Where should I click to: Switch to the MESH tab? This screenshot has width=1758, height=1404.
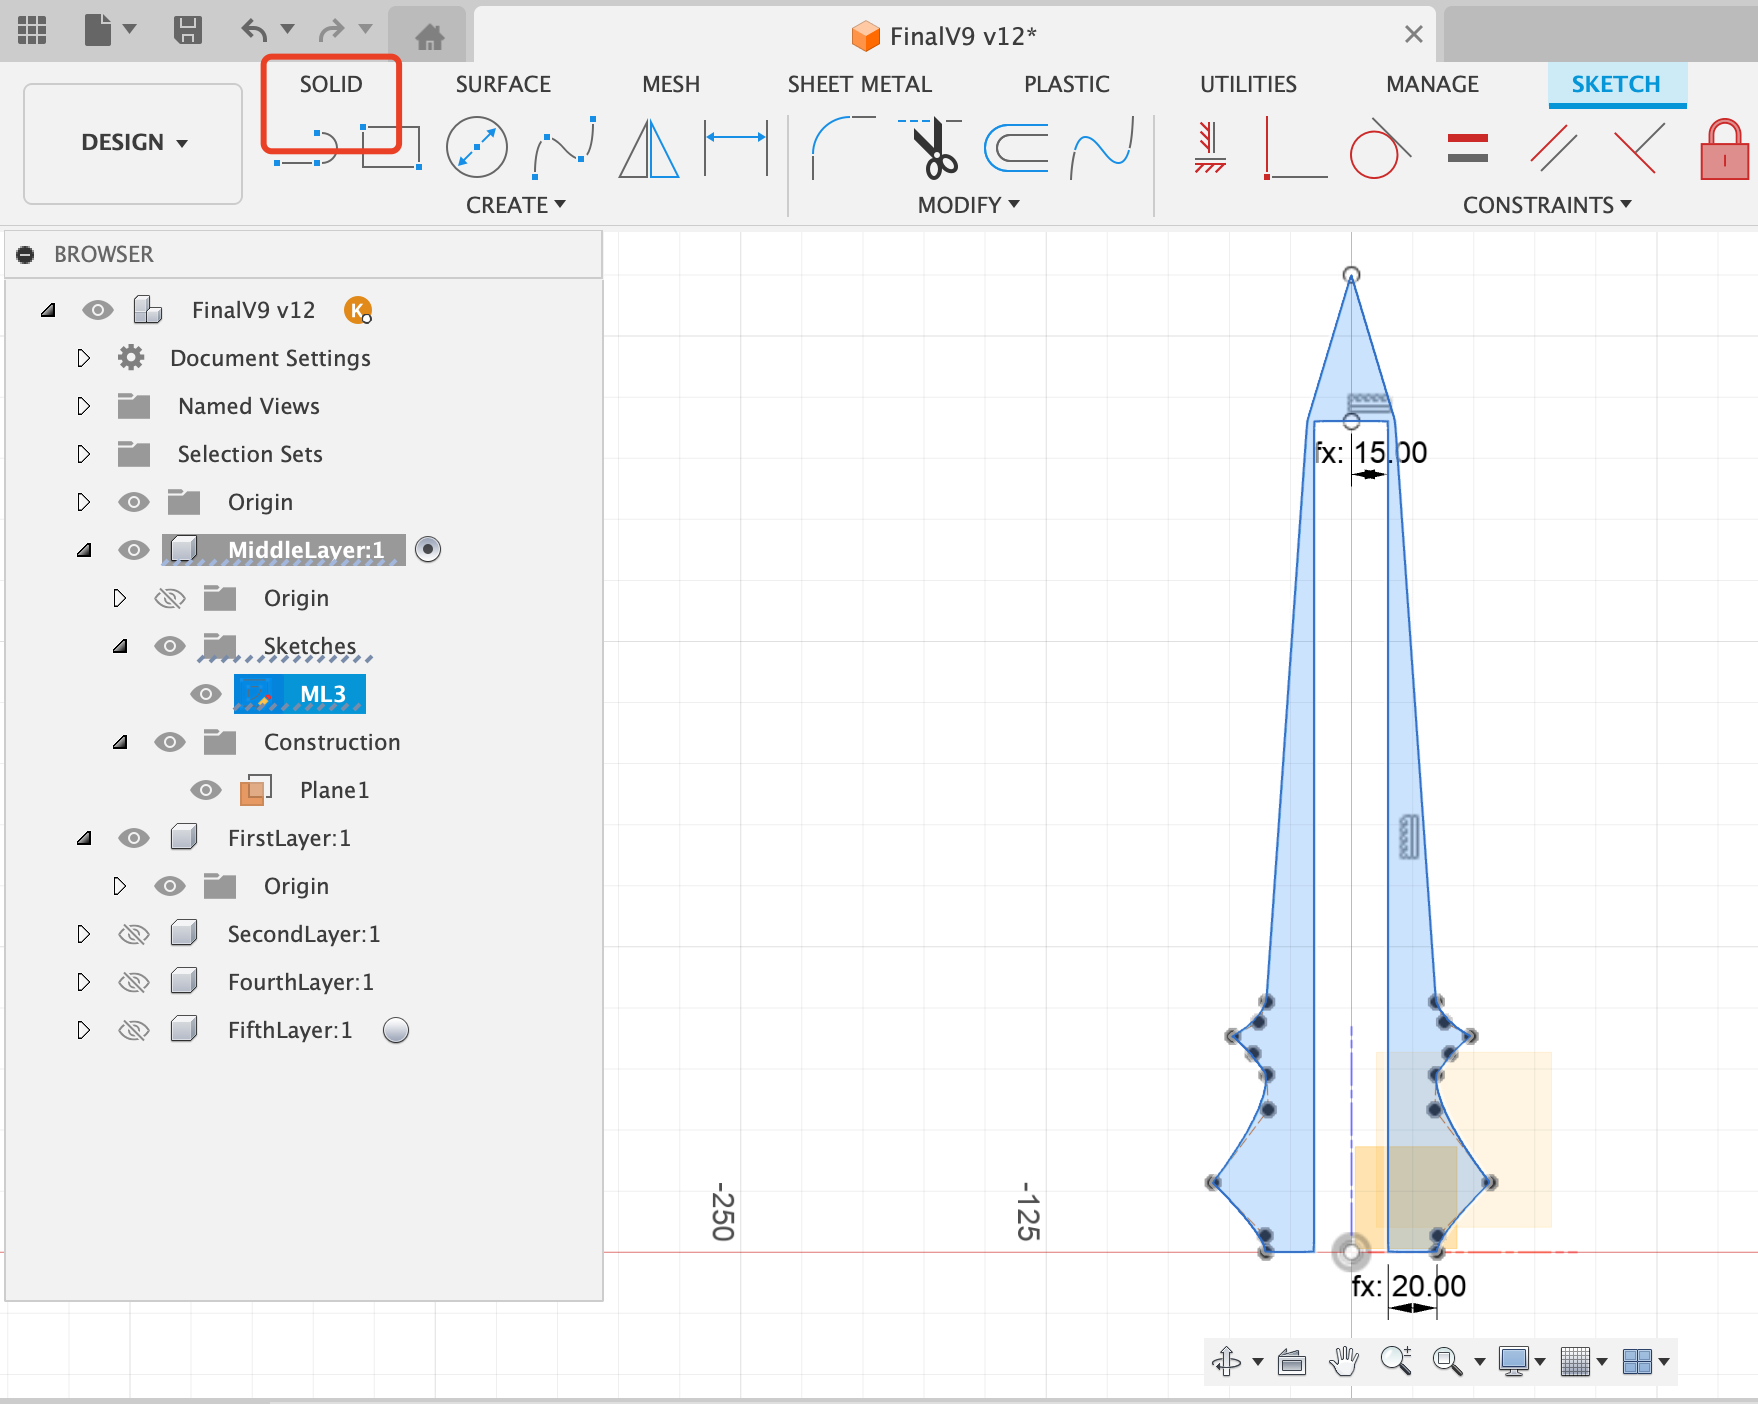click(x=671, y=84)
